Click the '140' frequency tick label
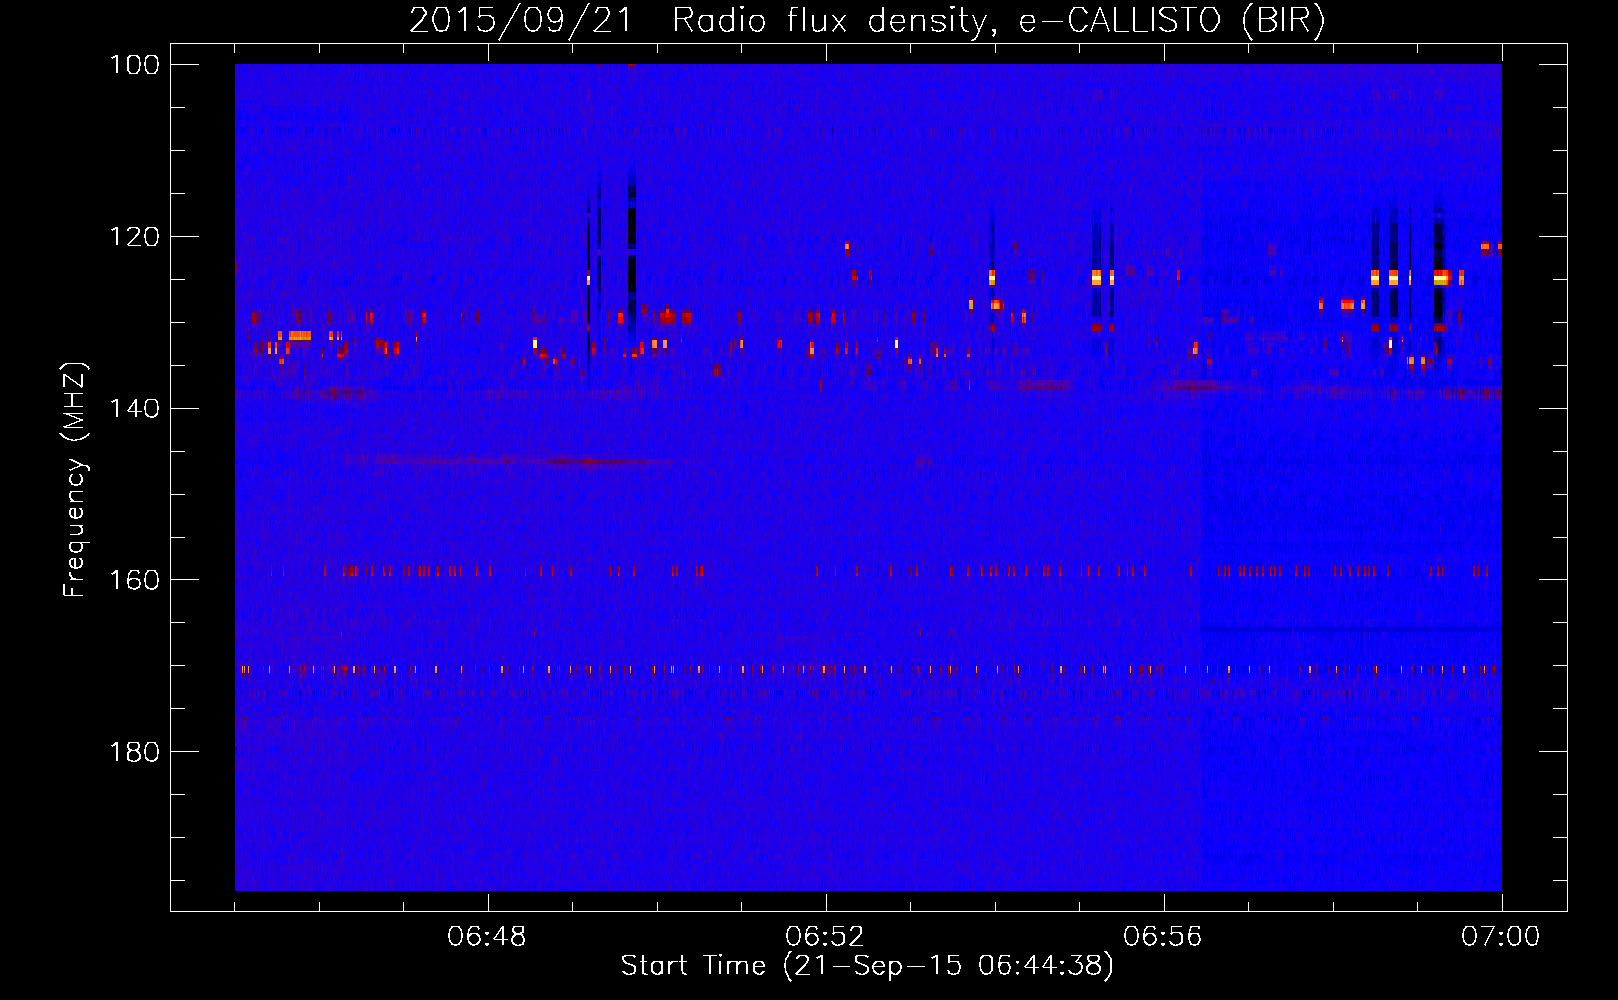The height and width of the screenshot is (1000, 1618). pyautogui.click(x=135, y=408)
